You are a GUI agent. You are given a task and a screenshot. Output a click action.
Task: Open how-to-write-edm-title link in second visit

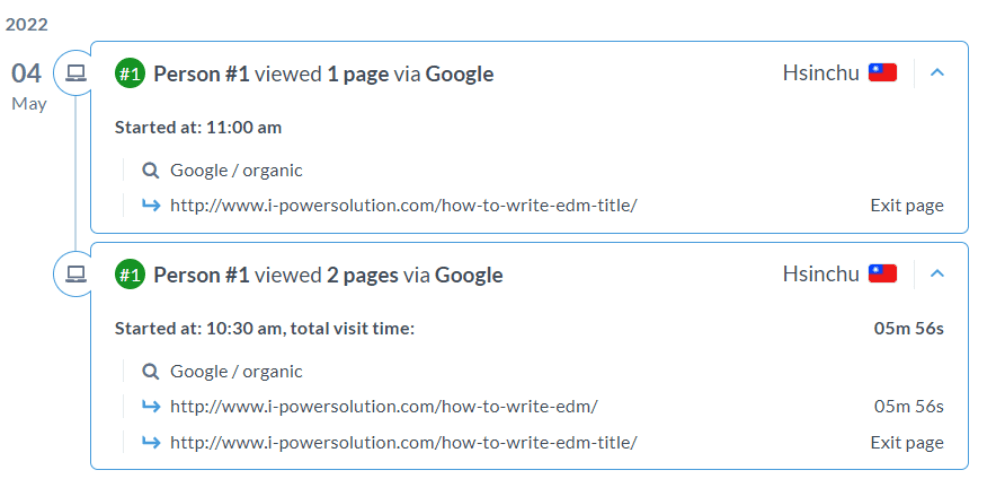[404, 443]
